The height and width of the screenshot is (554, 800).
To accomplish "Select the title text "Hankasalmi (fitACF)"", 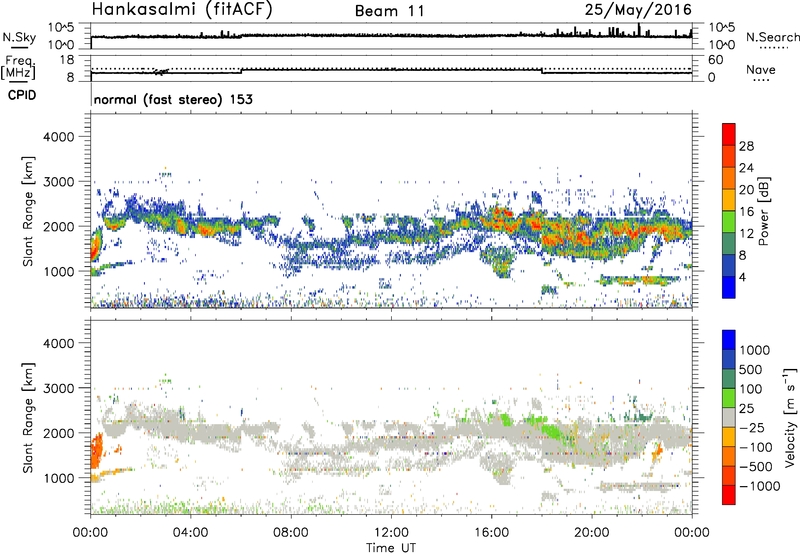I will click(182, 9).
